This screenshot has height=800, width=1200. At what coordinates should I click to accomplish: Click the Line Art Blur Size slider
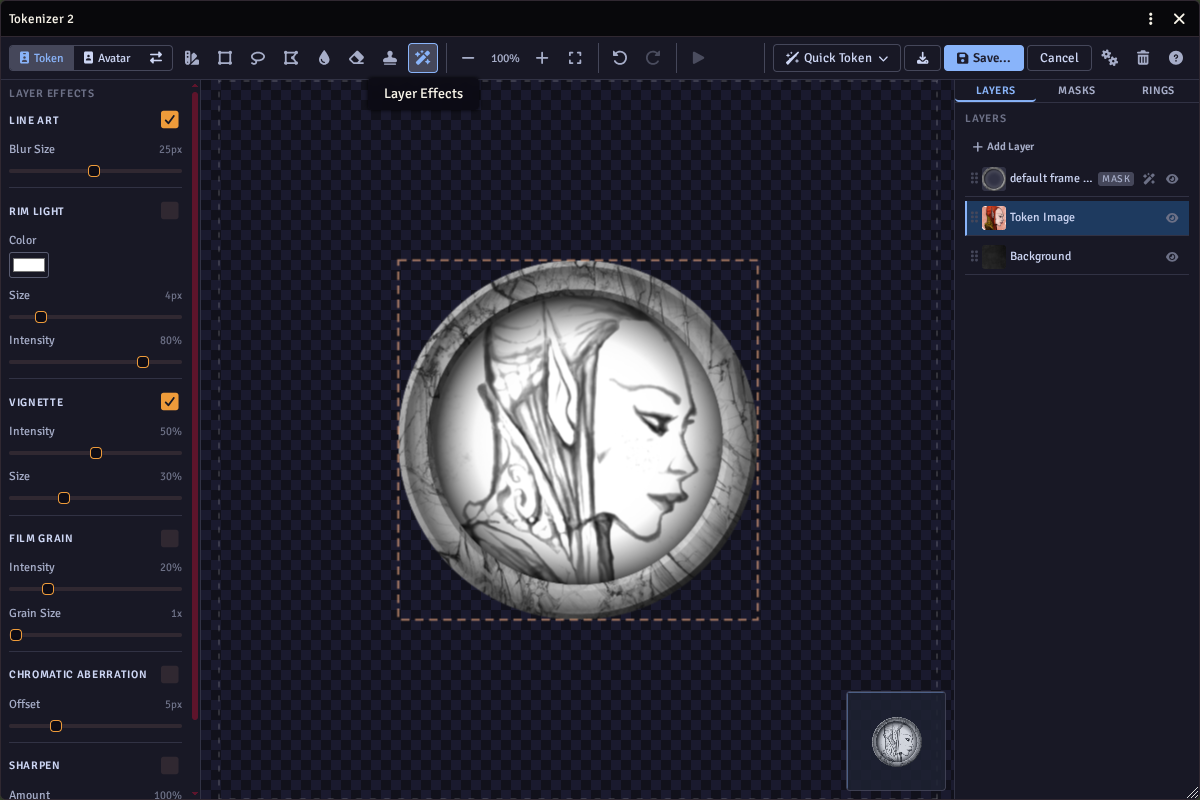coord(96,171)
